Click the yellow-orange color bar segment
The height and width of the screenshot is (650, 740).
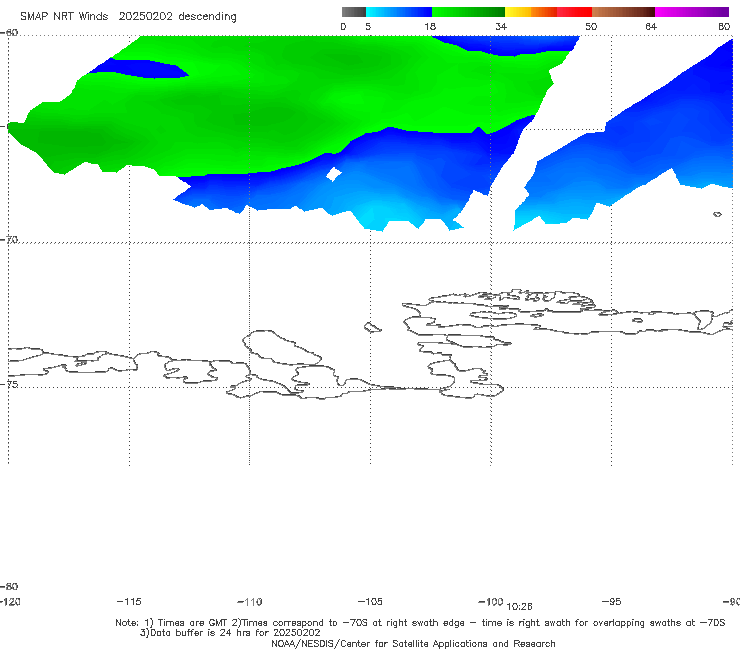coord(531,12)
